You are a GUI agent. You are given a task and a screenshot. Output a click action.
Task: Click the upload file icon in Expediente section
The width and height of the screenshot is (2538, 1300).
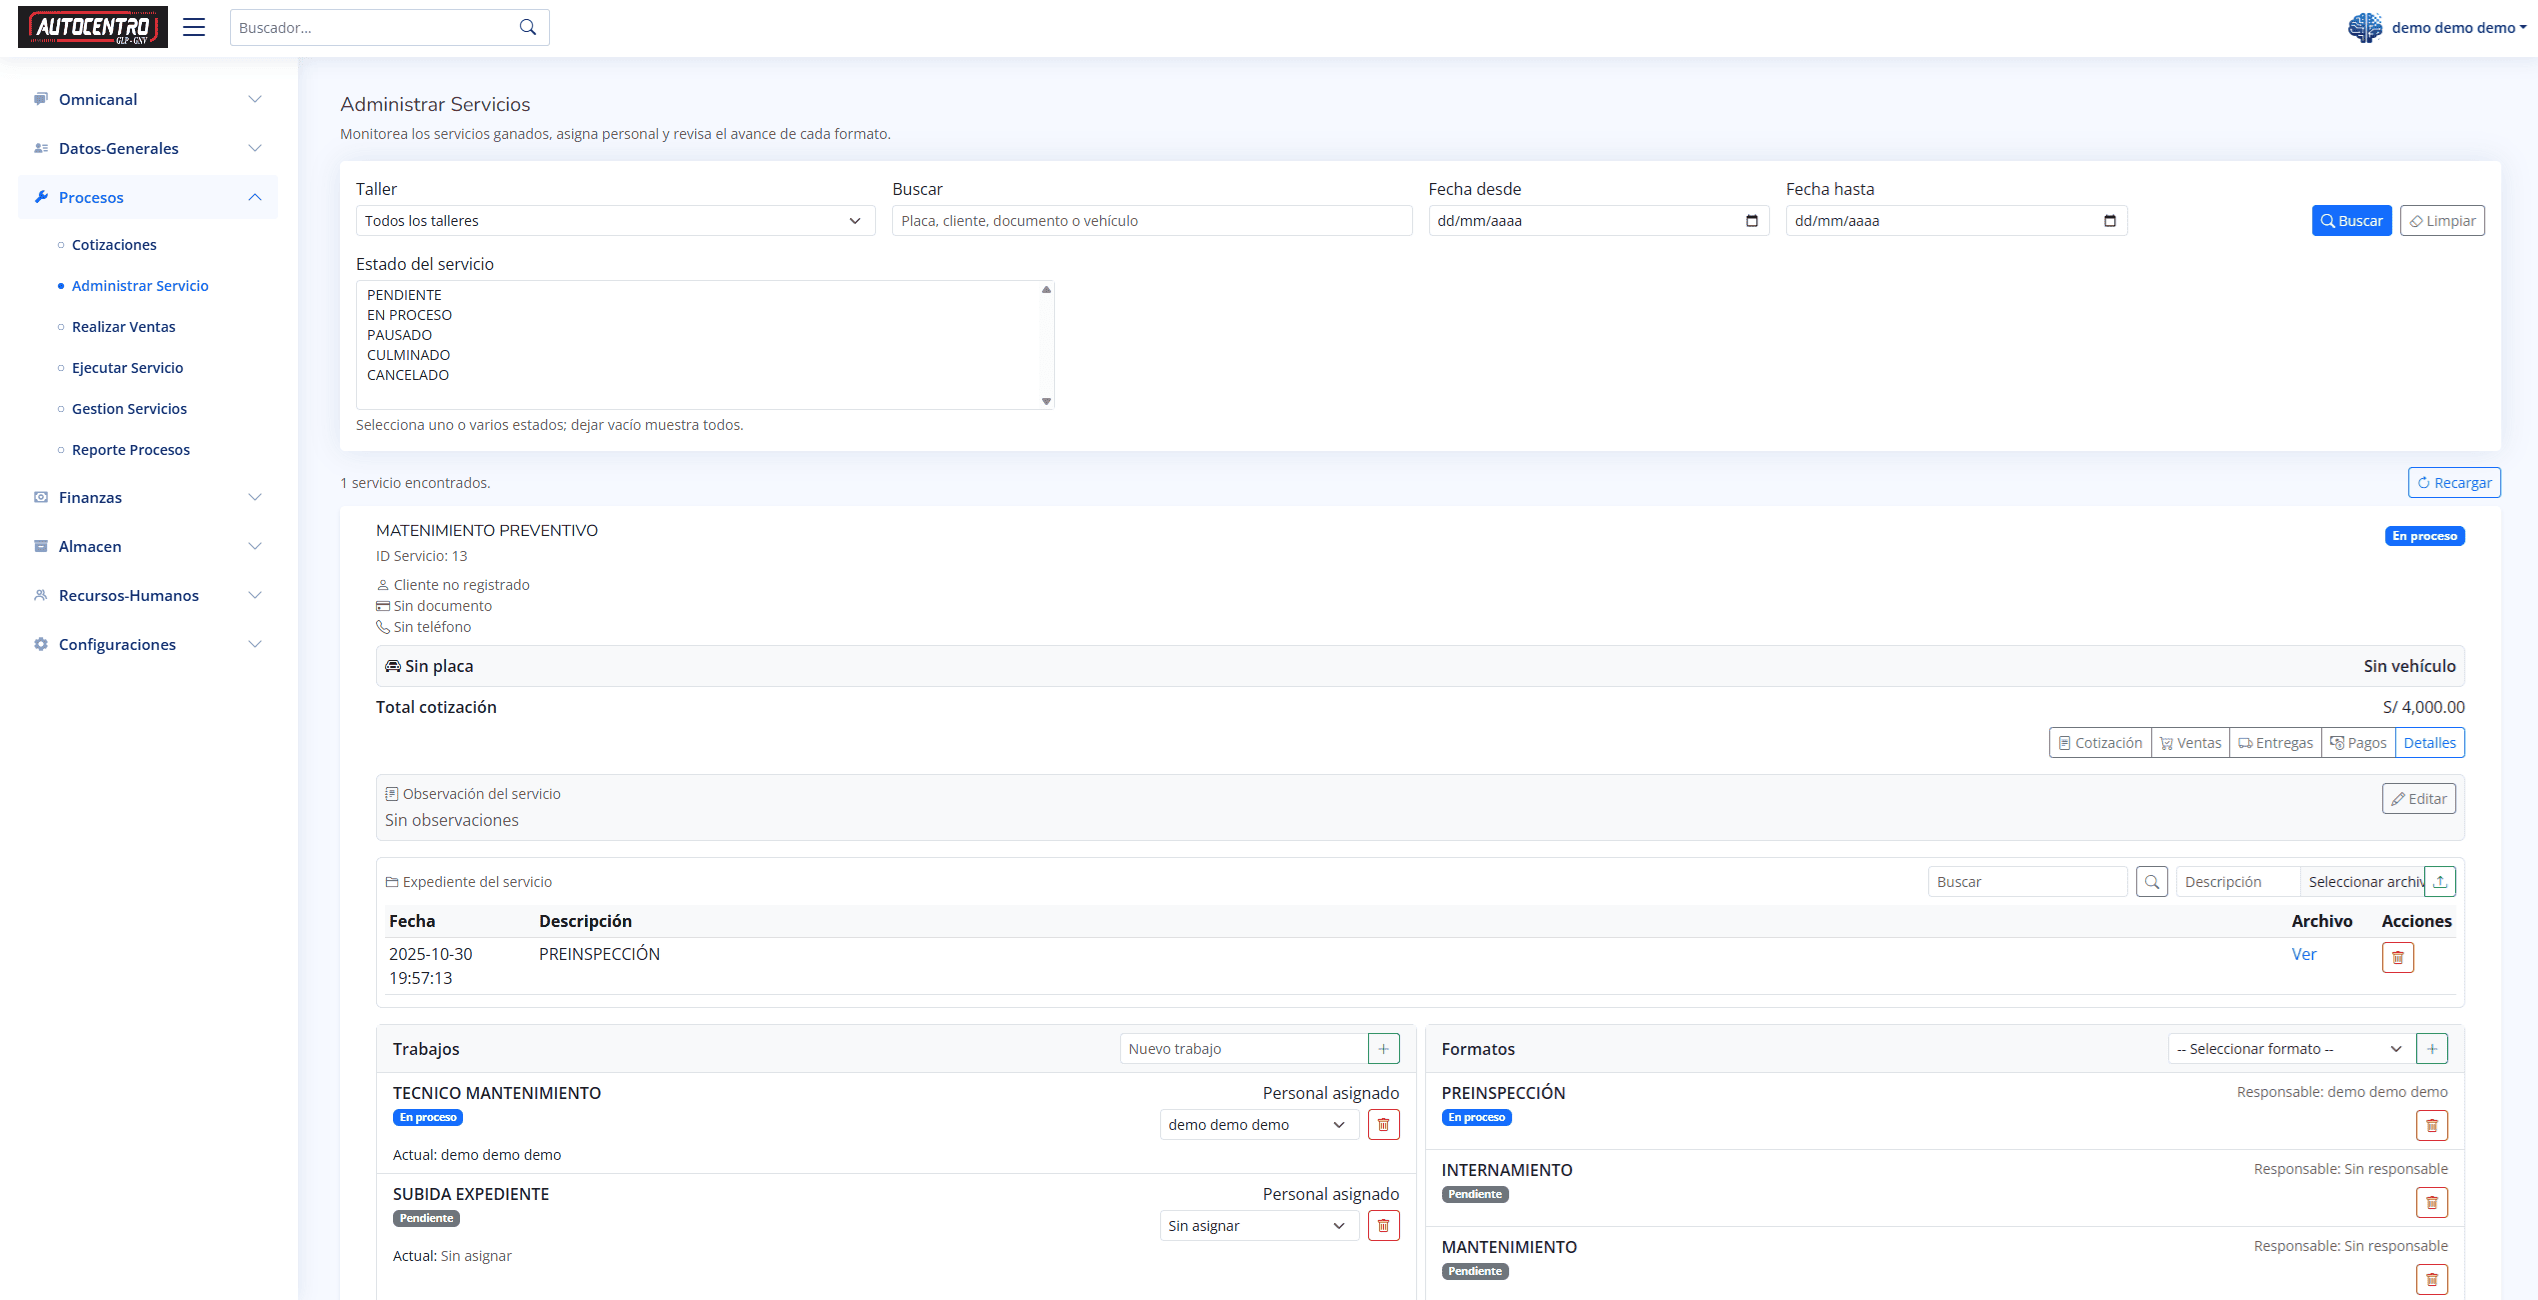point(2440,881)
